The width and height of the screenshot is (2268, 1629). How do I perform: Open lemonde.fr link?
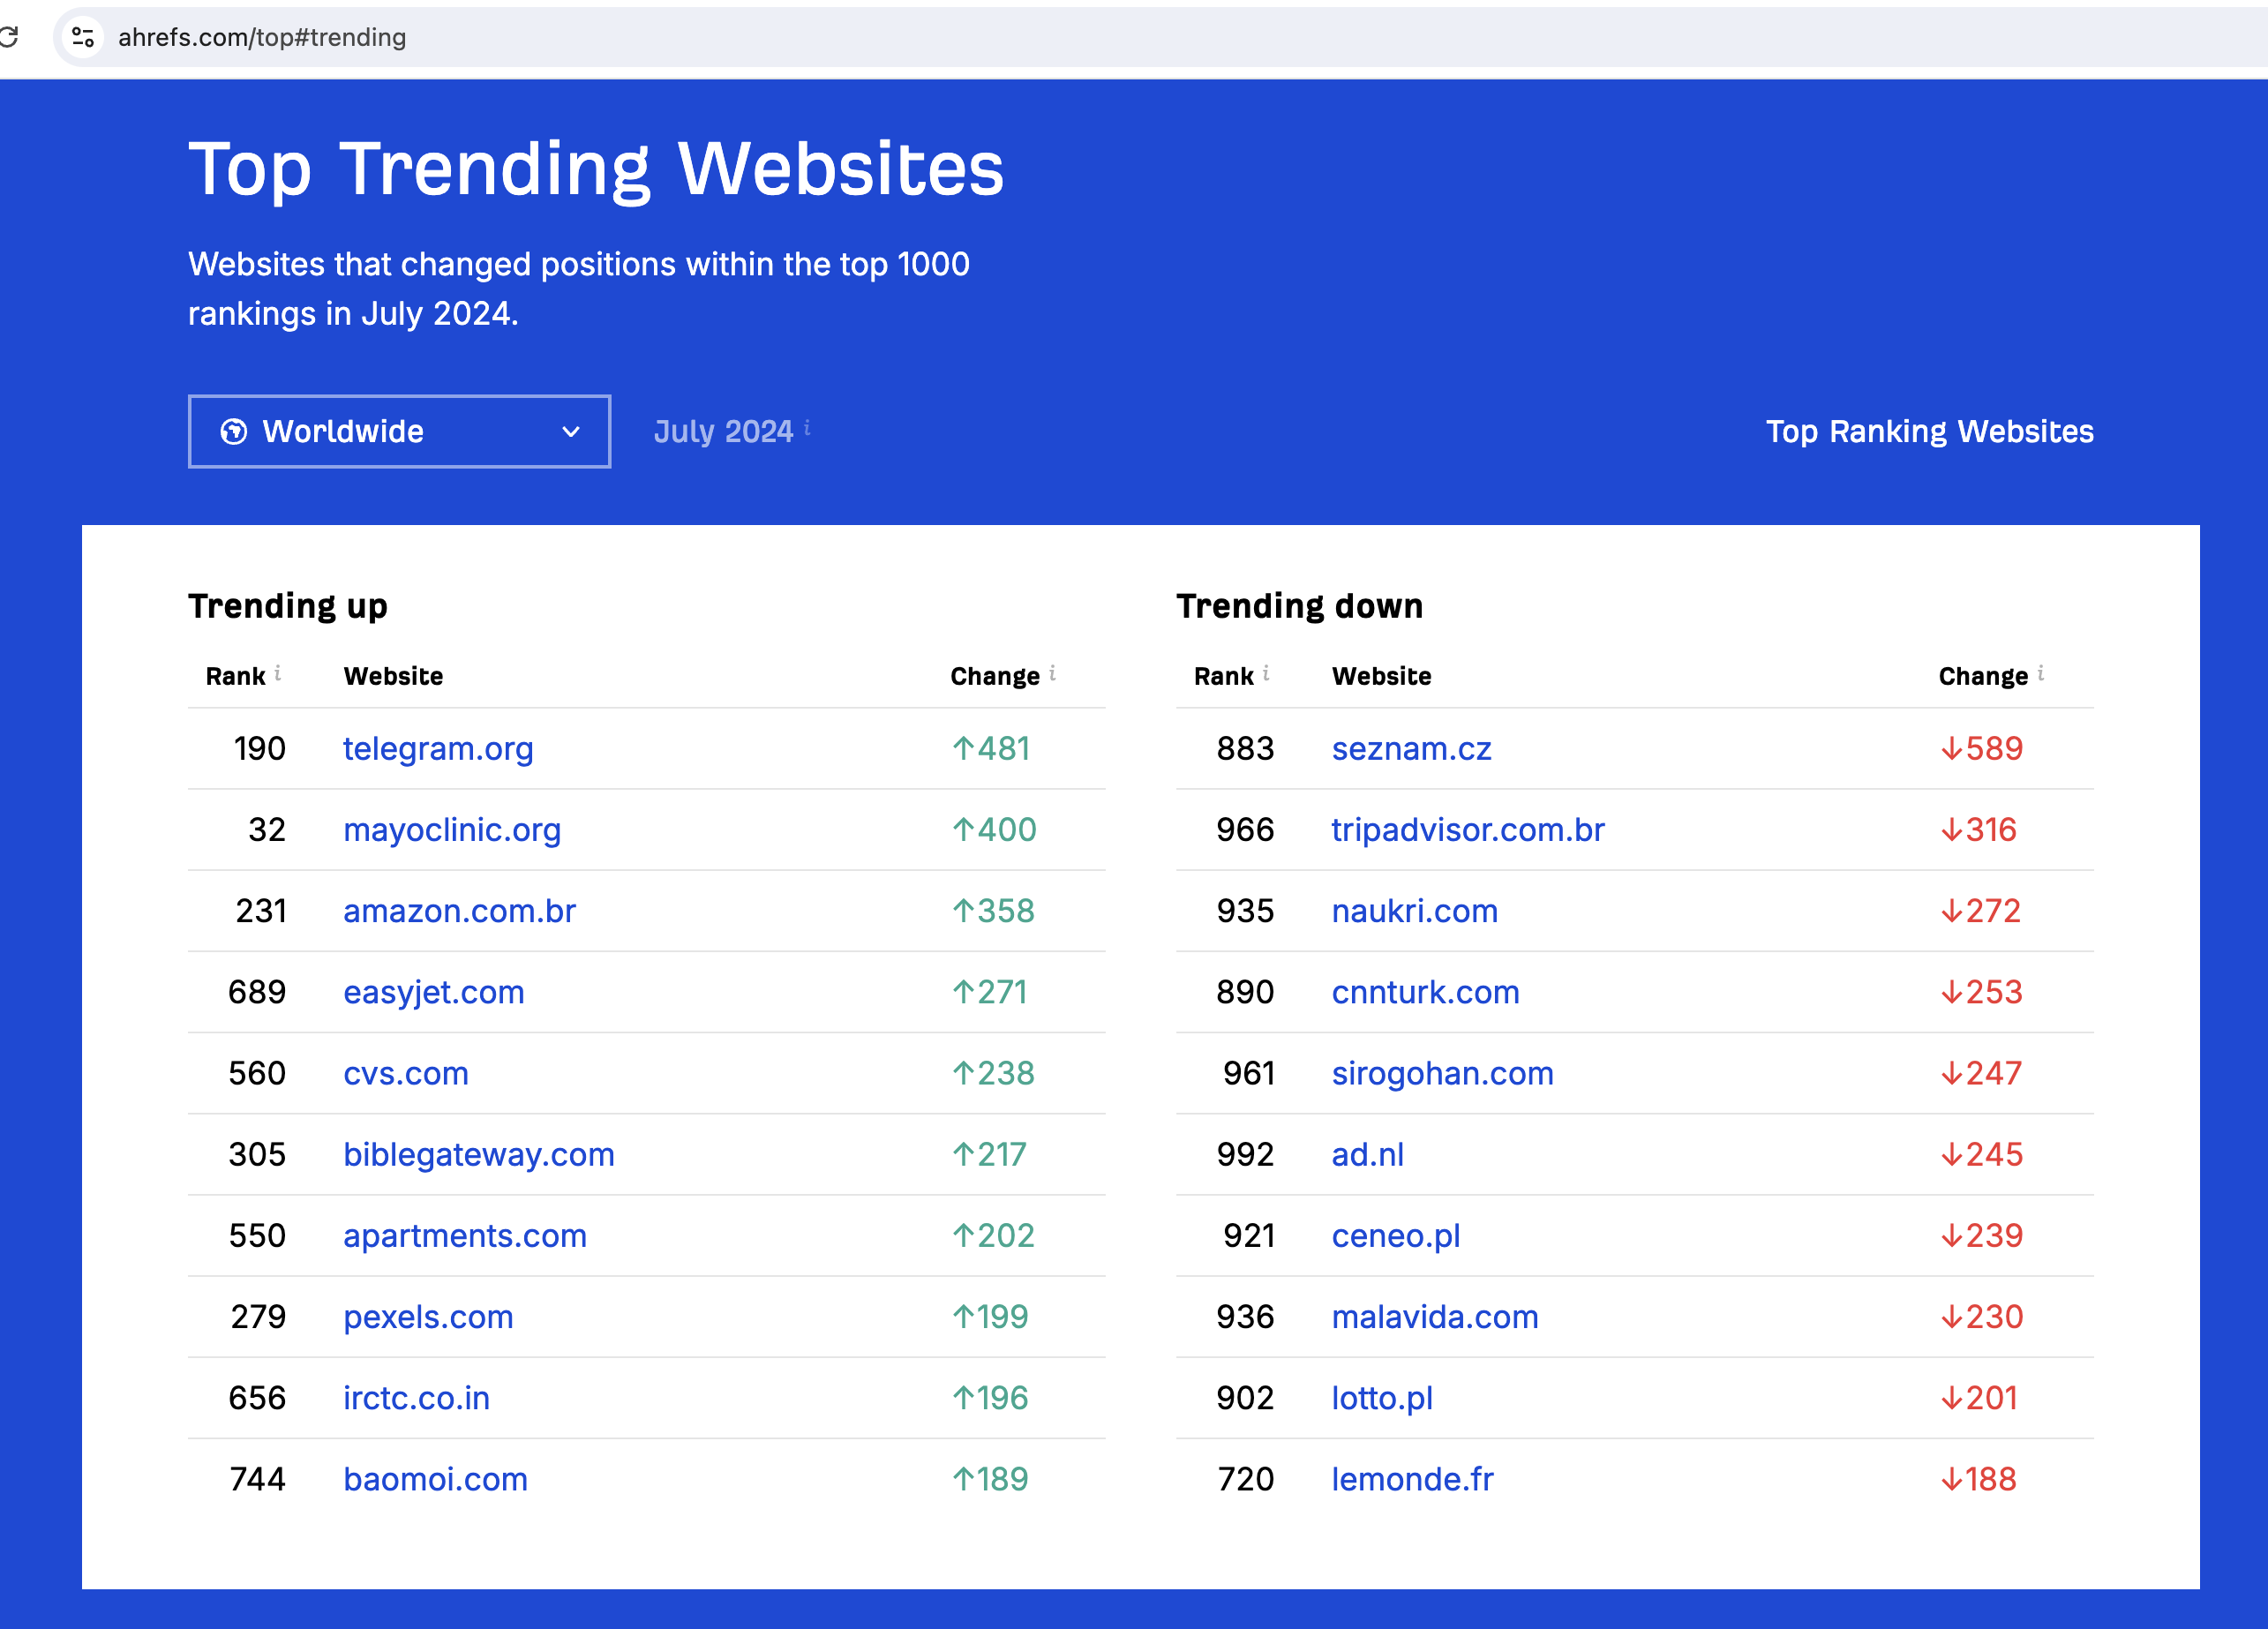1412,1478
